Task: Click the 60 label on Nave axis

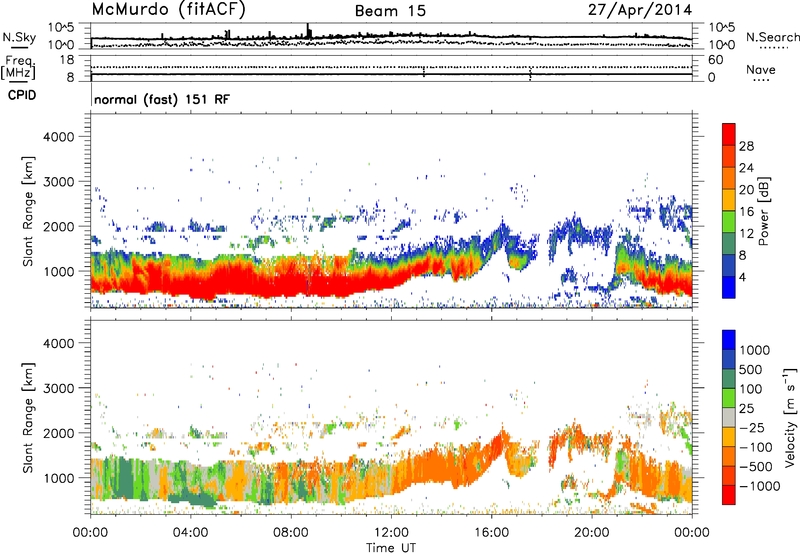Action: (715, 60)
